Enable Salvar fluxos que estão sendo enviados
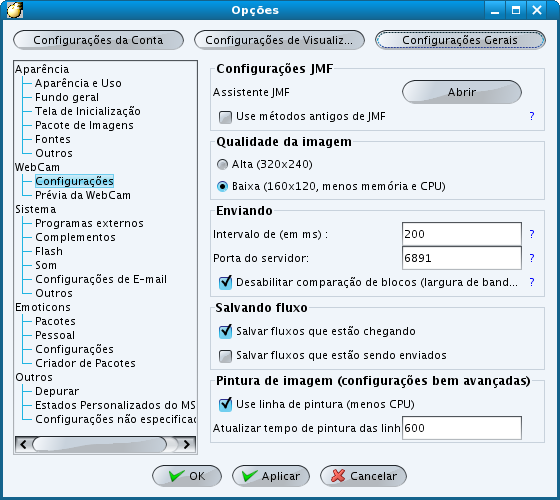 [225, 356]
